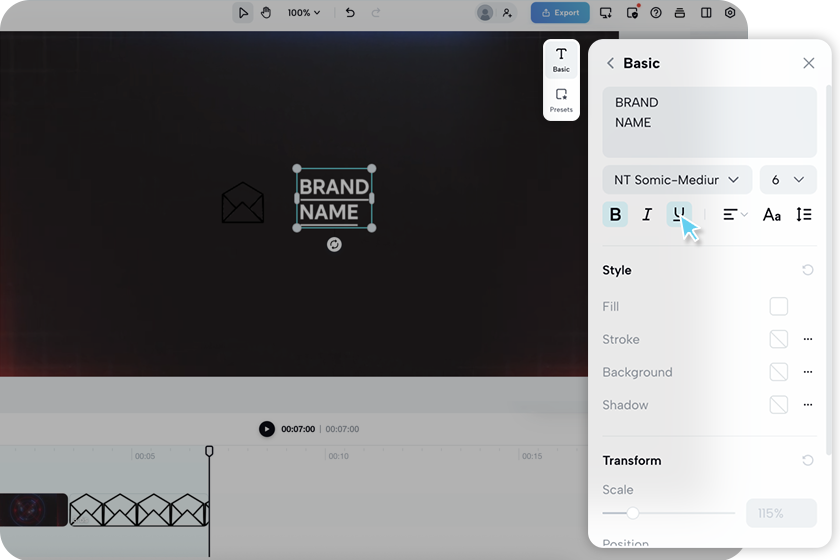Toggle bold formatting
This screenshot has height=560, width=840.
(x=615, y=214)
